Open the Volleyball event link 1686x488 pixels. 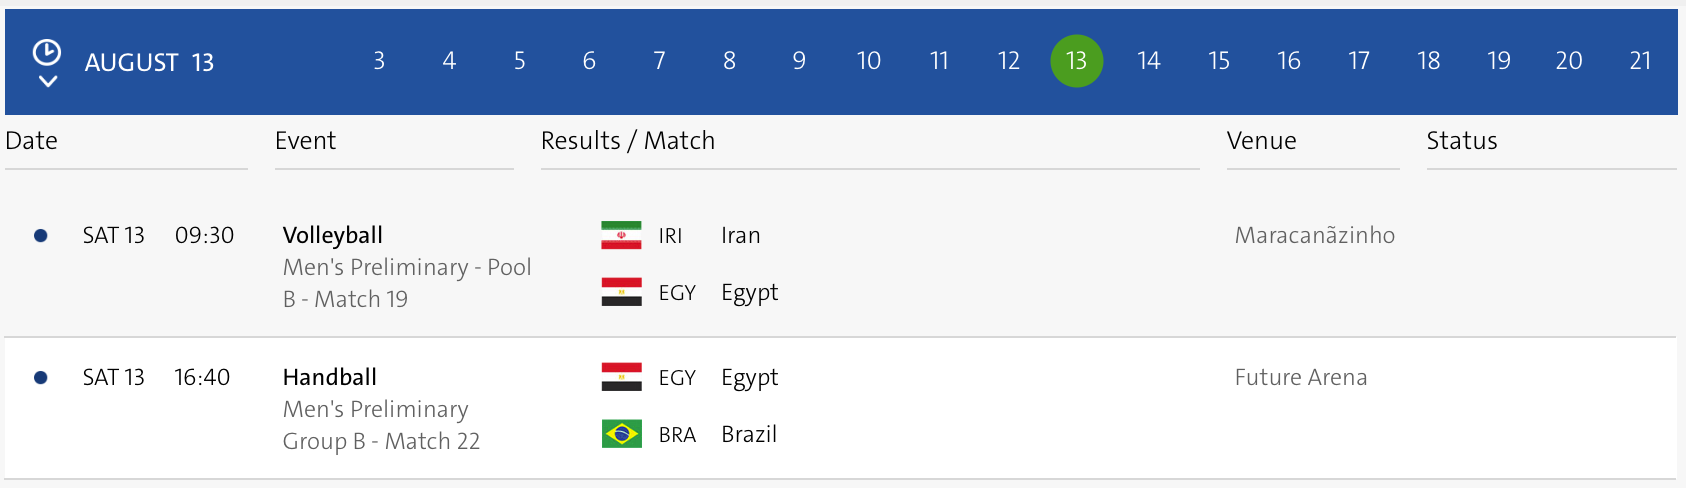click(333, 235)
